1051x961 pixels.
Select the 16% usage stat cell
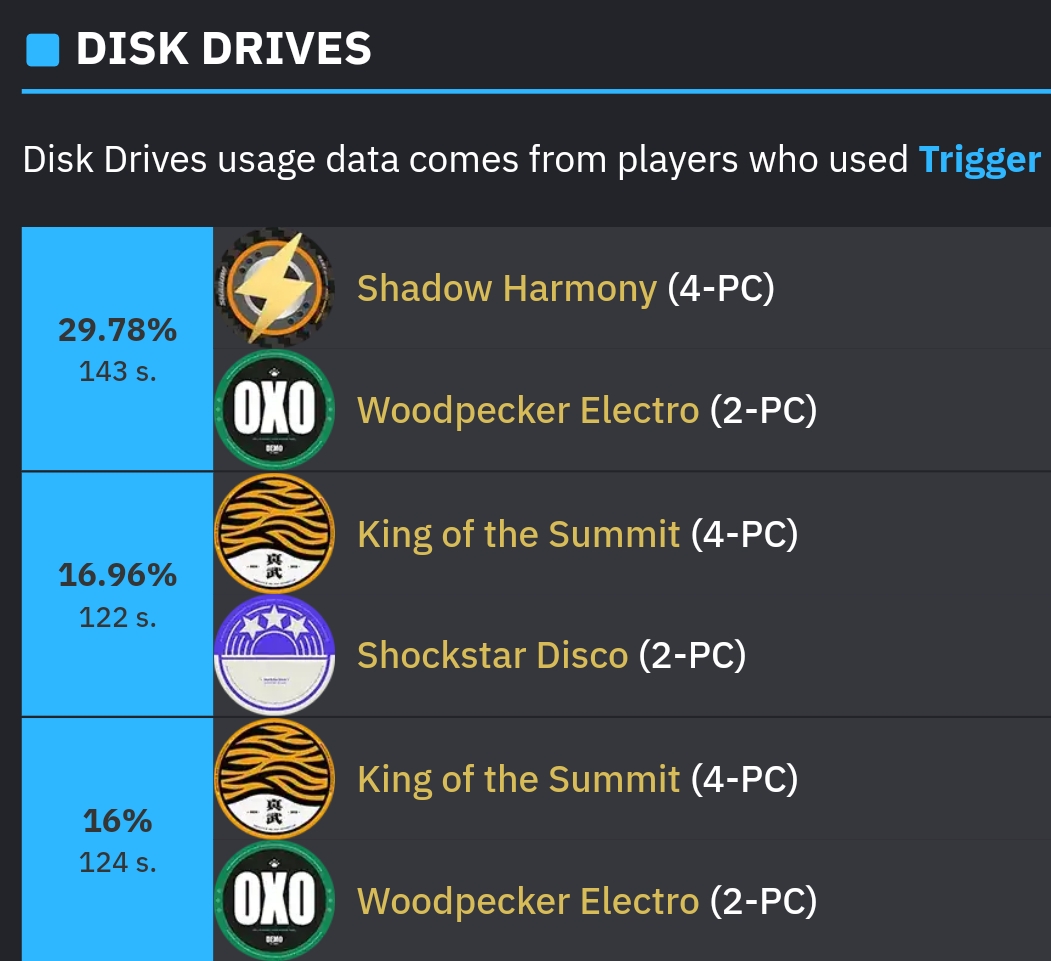pos(117,839)
